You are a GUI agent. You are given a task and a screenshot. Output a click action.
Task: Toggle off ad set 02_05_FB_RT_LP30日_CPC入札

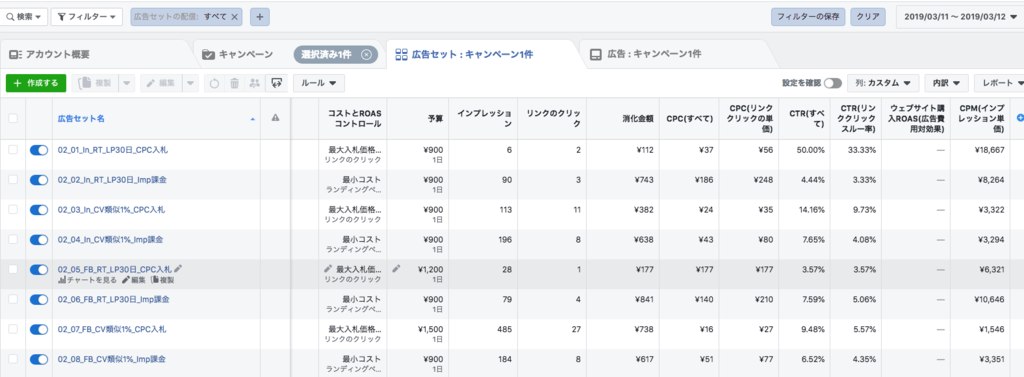click(39, 269)
